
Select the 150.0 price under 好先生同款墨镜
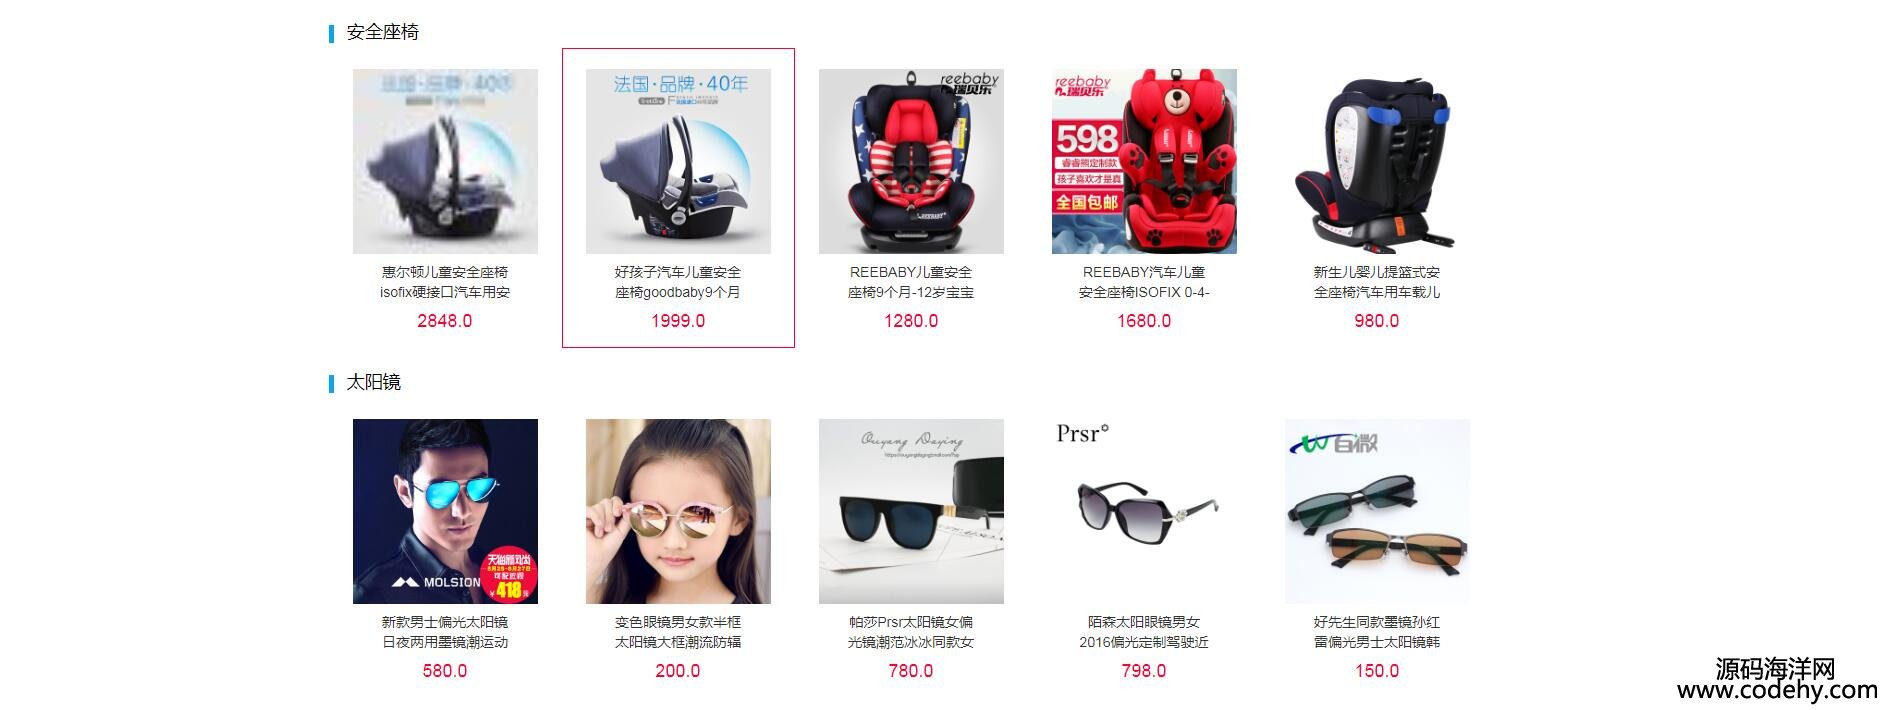tap(1377, 671)
